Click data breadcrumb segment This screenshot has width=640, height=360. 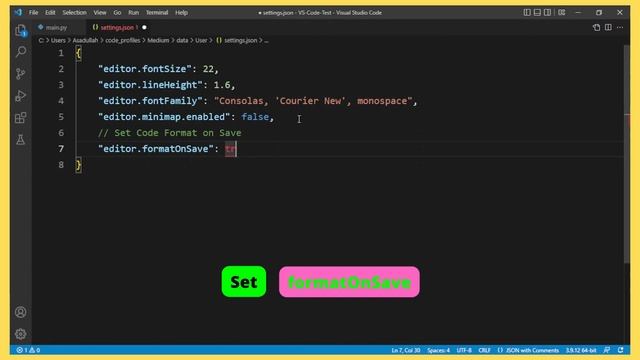(182, 40)
